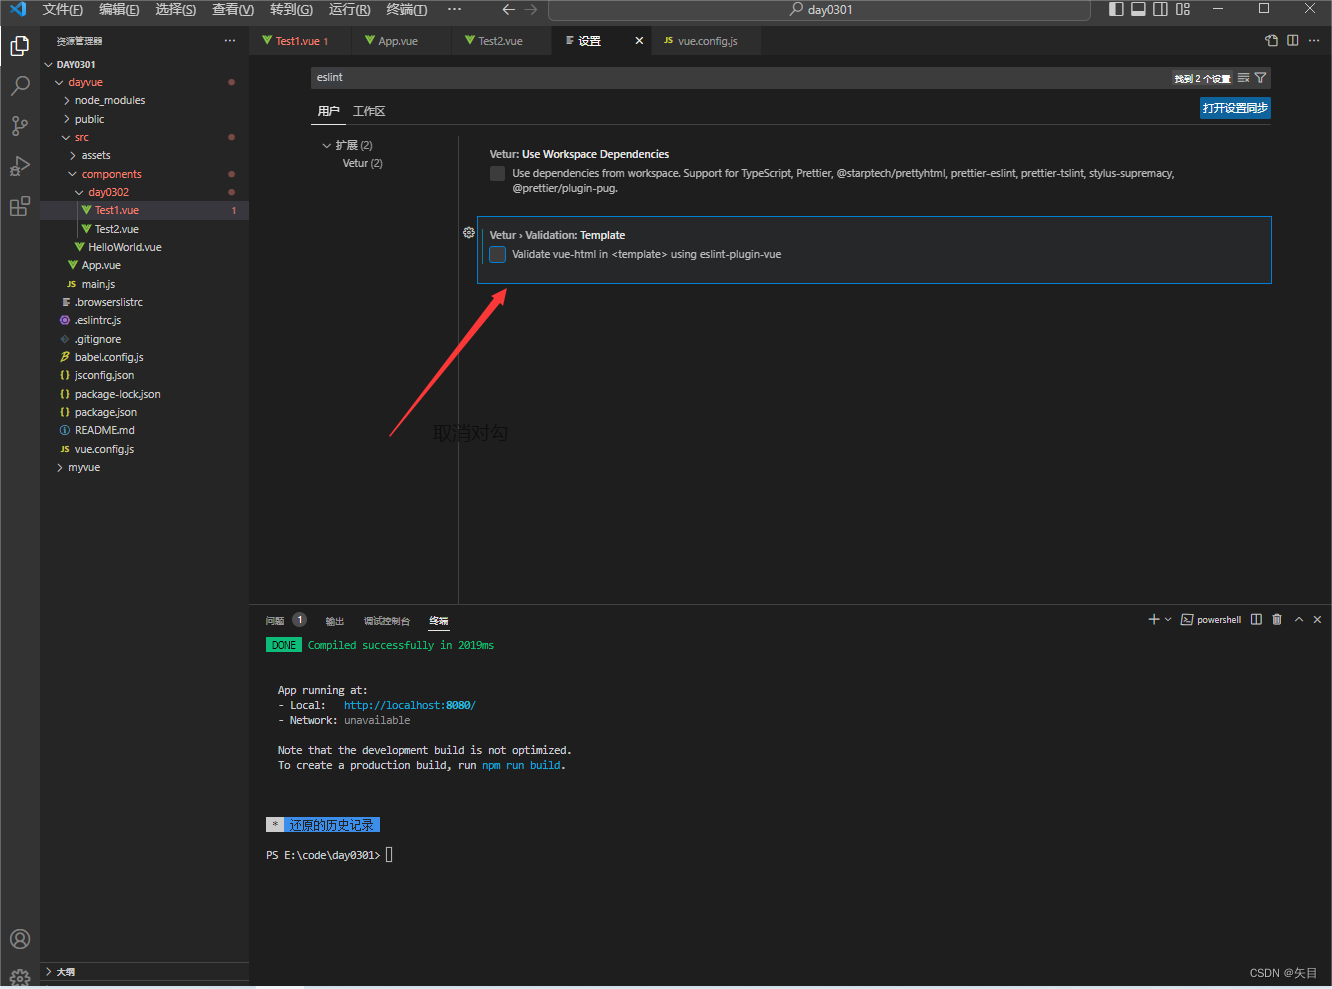Open the terminal launch profile dropdown arrow
The height and width of the screenshot is (989, 1332).
tap(1168, 620)
